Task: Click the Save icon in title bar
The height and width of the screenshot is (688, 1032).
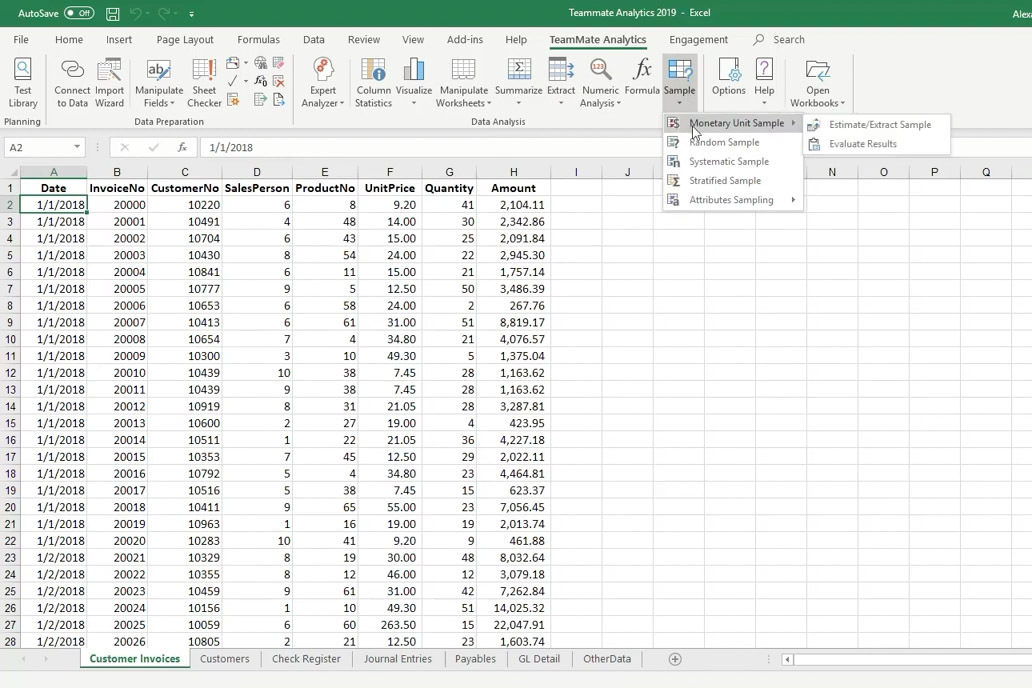Action: click(x=113, y=14)
